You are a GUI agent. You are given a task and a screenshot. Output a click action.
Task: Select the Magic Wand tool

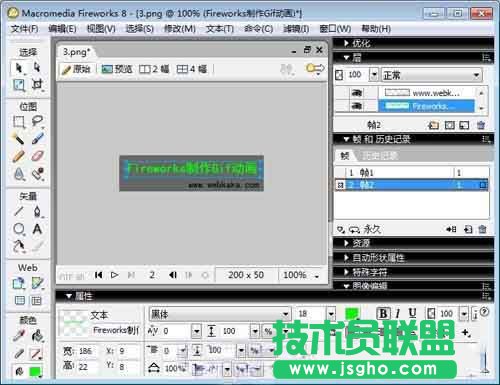(19, 138)
